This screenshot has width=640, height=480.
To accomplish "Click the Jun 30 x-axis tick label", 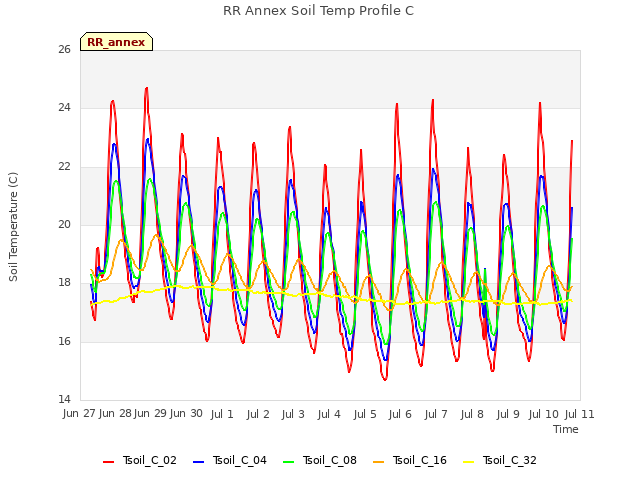I will click(x=186, y=414).
